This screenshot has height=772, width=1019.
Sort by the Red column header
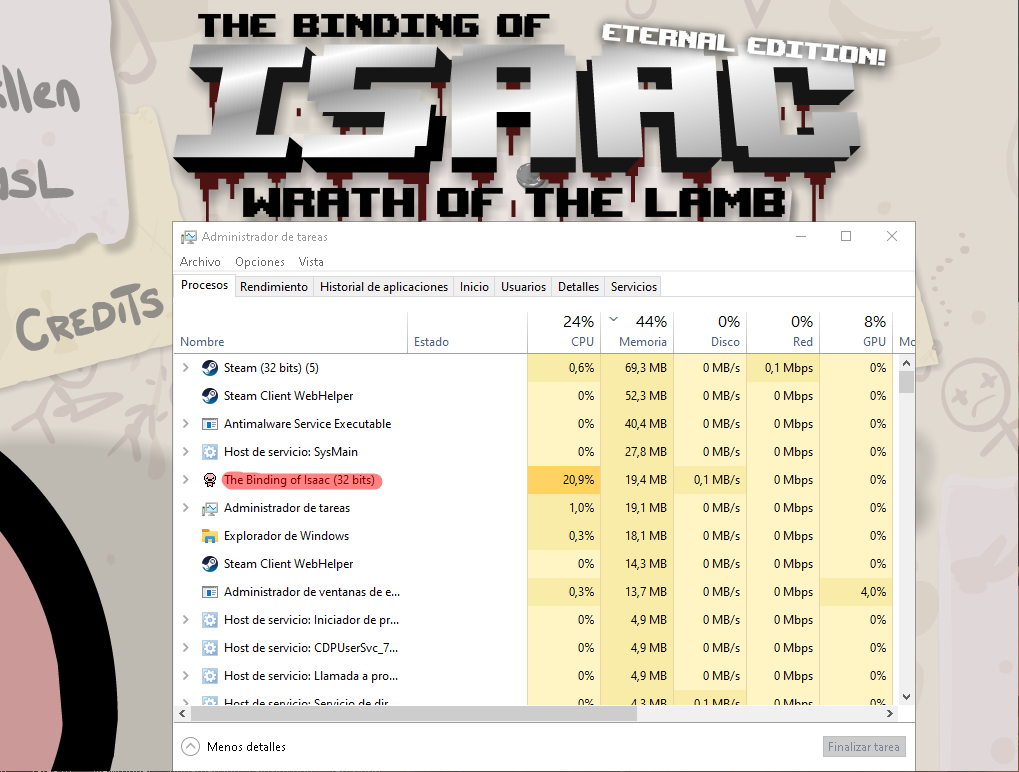783,332
